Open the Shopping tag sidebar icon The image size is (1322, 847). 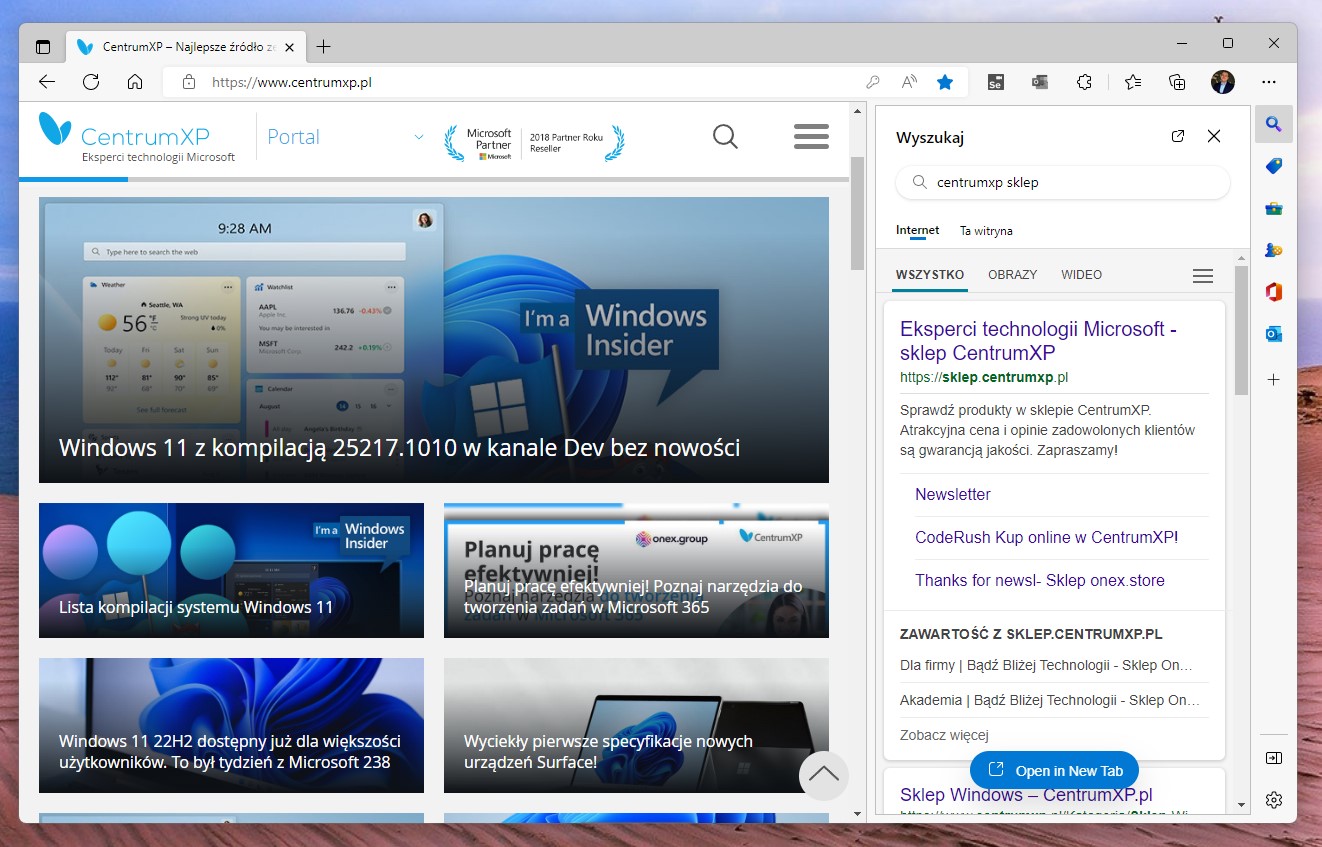pos(1273,166)
